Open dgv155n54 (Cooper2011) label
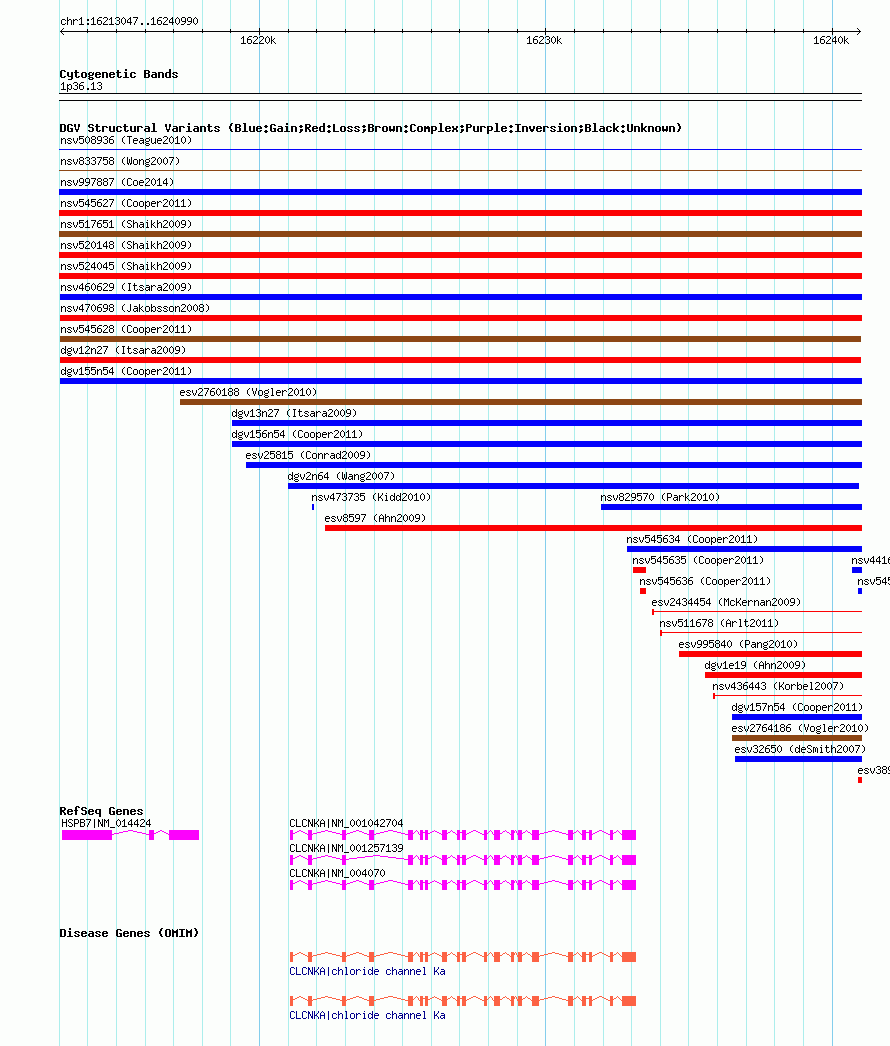Screen dimensions: 890x1046 (x=126, y=372)
